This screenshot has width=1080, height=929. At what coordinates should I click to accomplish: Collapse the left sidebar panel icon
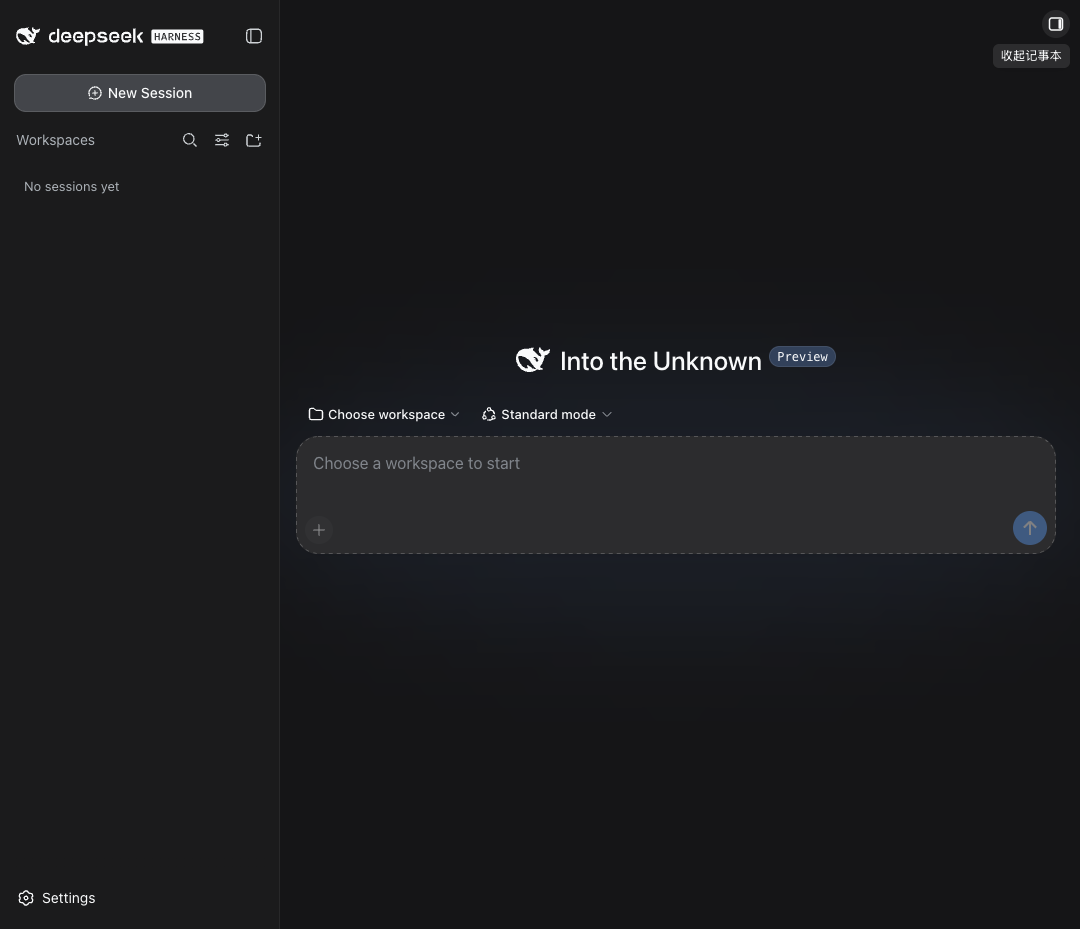[253, 36]
